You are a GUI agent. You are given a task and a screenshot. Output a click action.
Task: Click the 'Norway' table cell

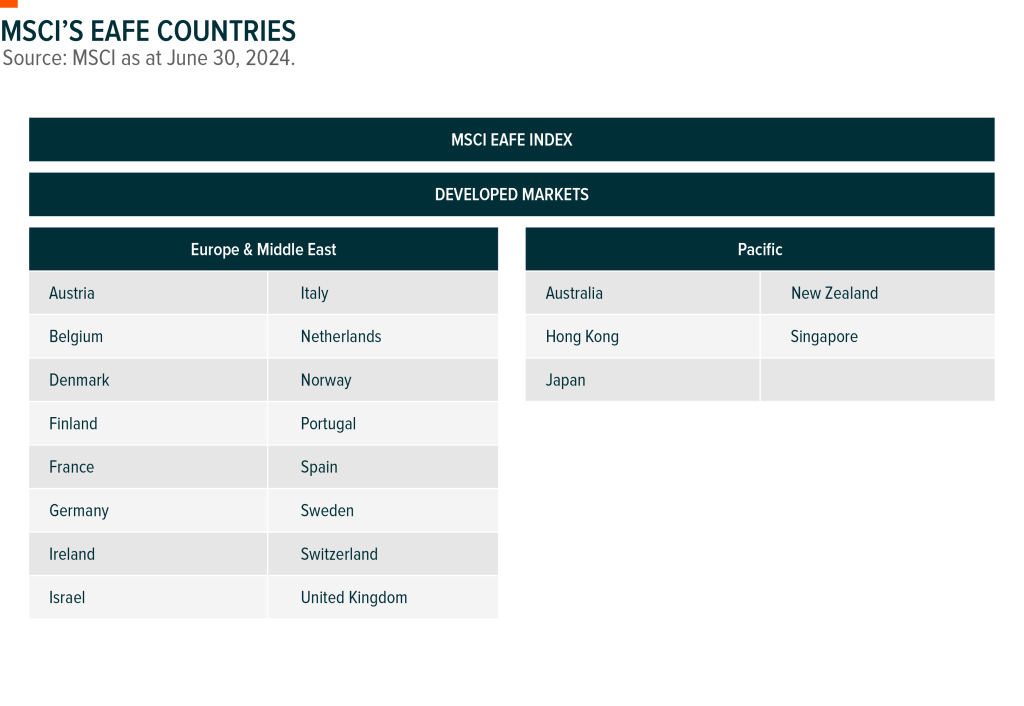(x=383, y=380)
